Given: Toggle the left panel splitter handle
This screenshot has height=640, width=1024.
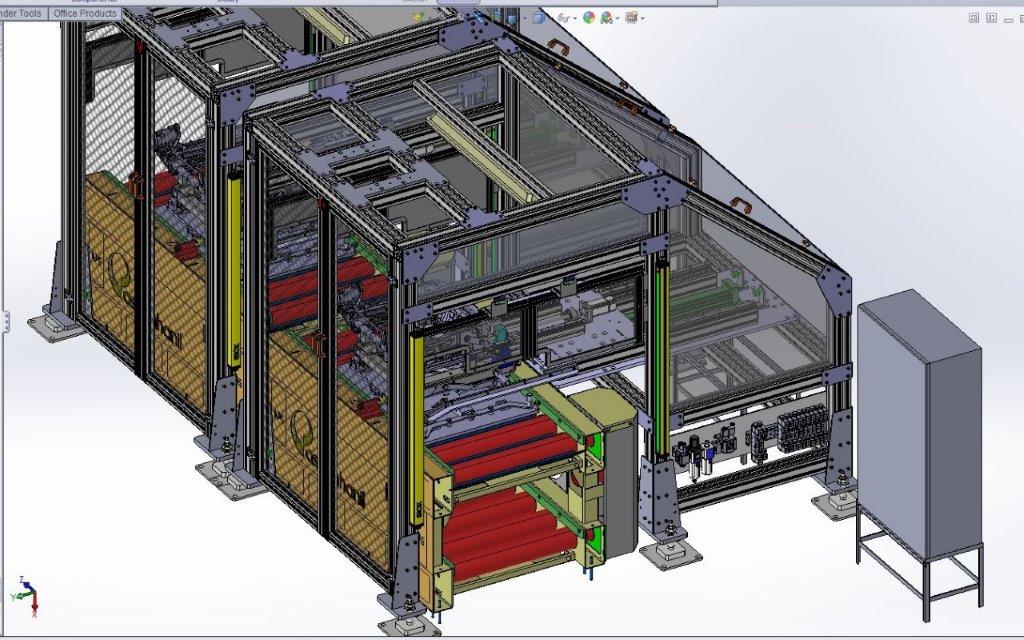Looking at the screenshot, I should (x=4, y=320).
